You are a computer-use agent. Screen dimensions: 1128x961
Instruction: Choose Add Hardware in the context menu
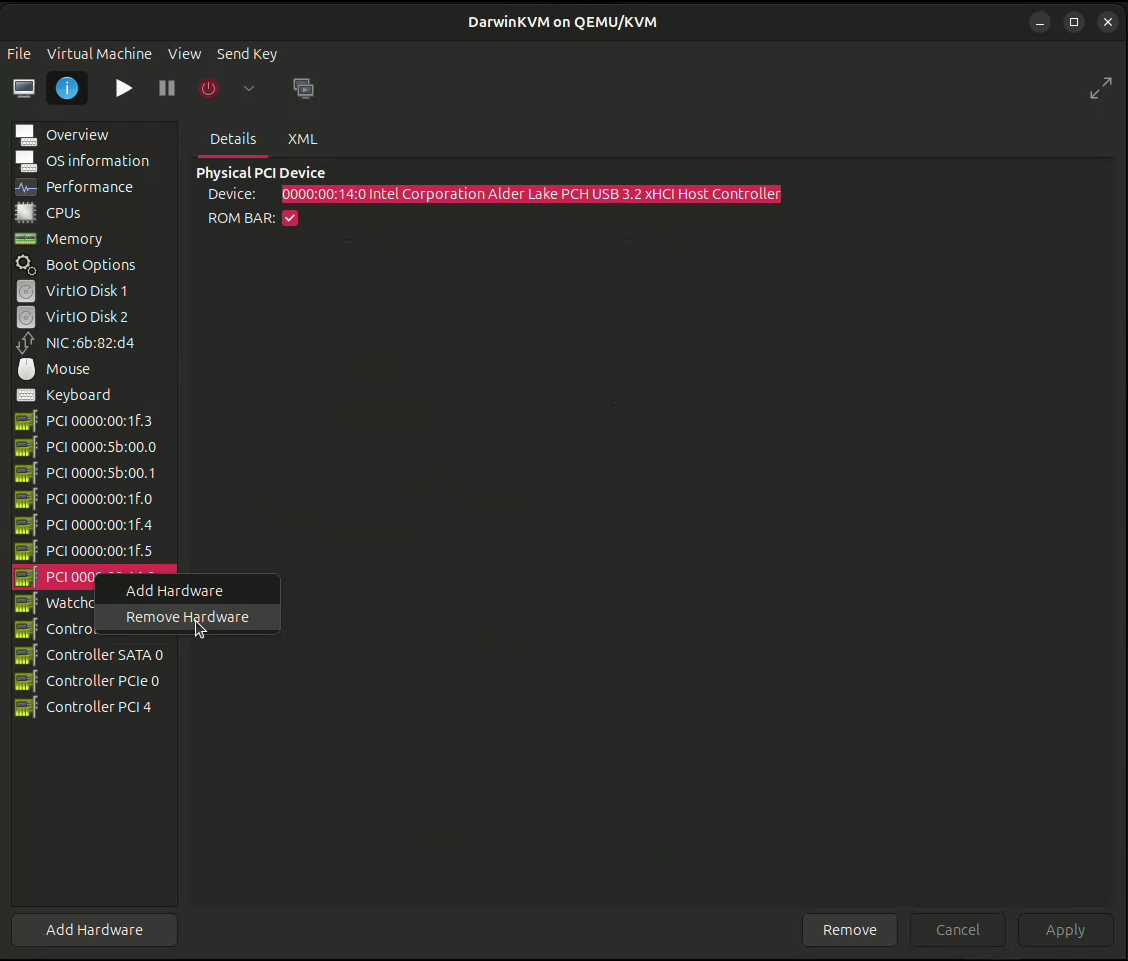pos(174,591)
